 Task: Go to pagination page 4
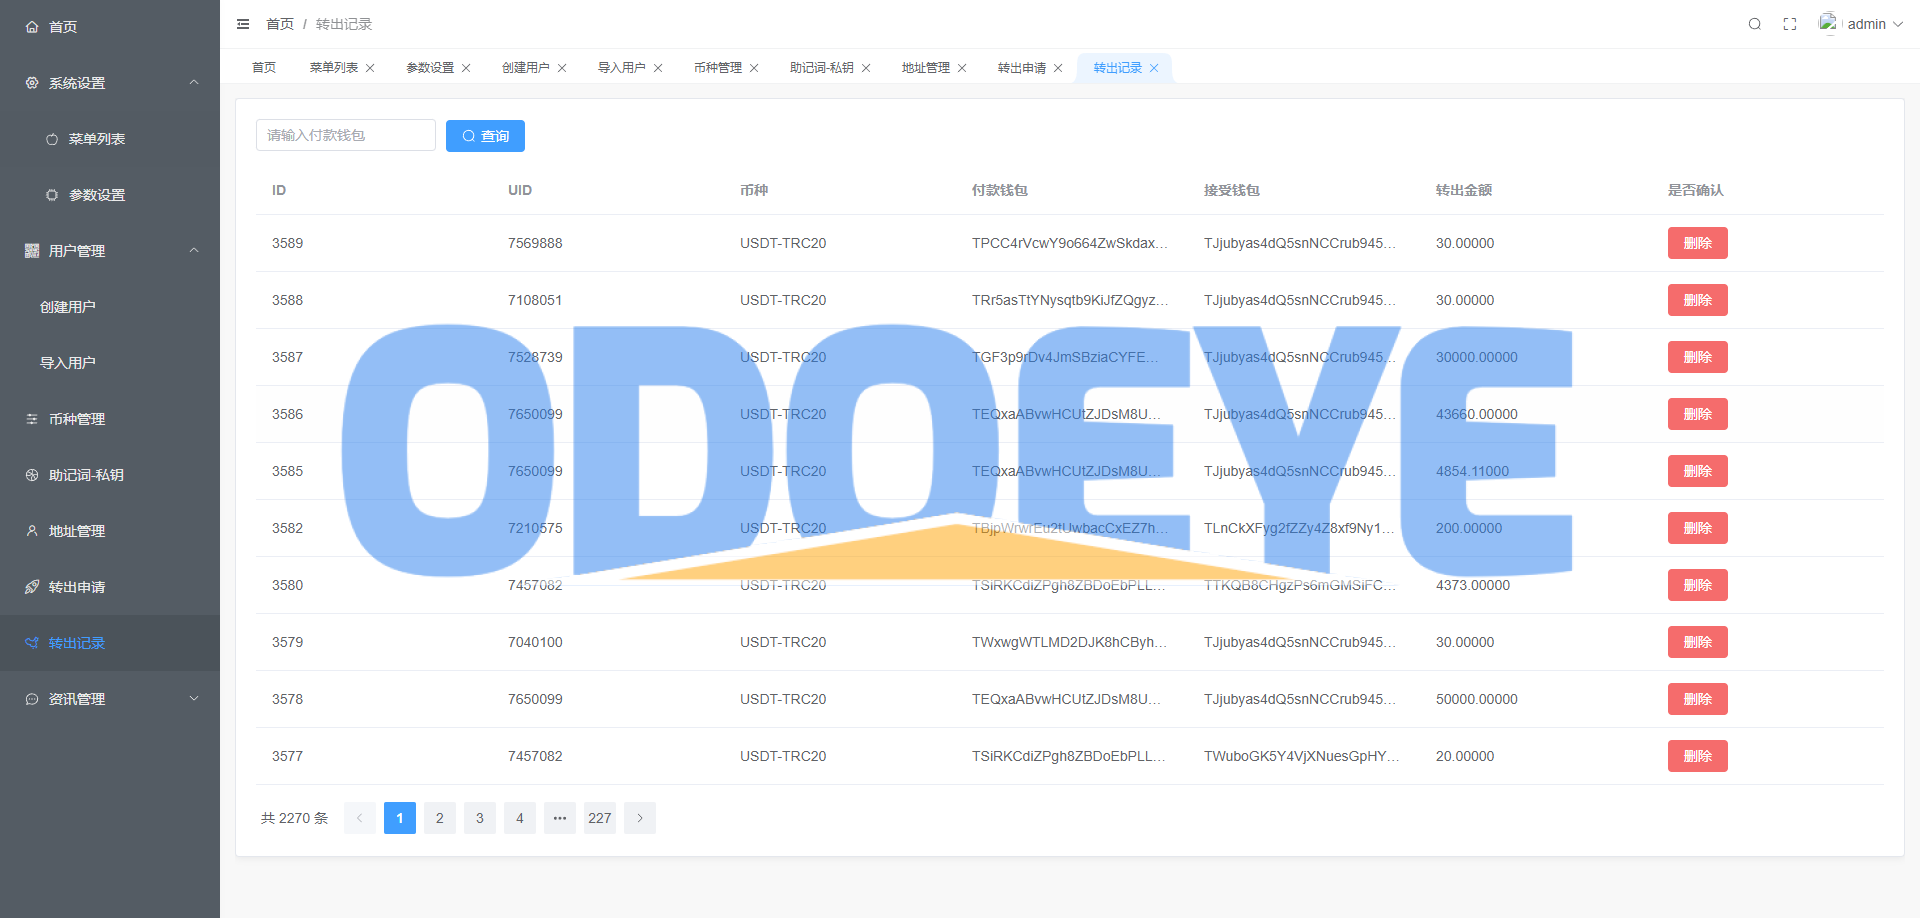click(x=520, y=818)
